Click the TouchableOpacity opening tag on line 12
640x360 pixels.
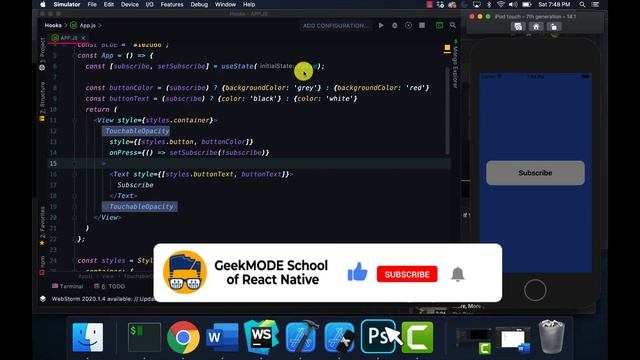[x=137, y=131]
